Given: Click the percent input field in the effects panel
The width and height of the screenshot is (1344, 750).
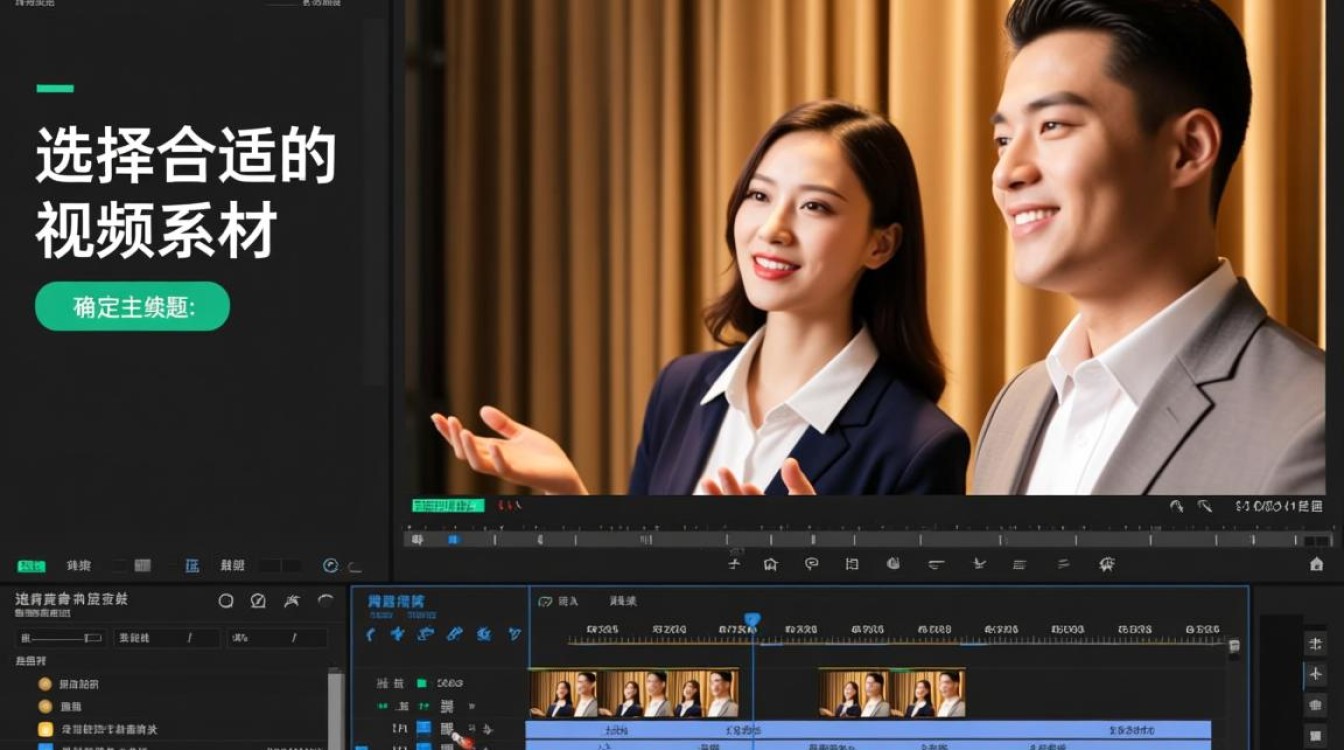Looking at the screenshot, I should (277, 638).
